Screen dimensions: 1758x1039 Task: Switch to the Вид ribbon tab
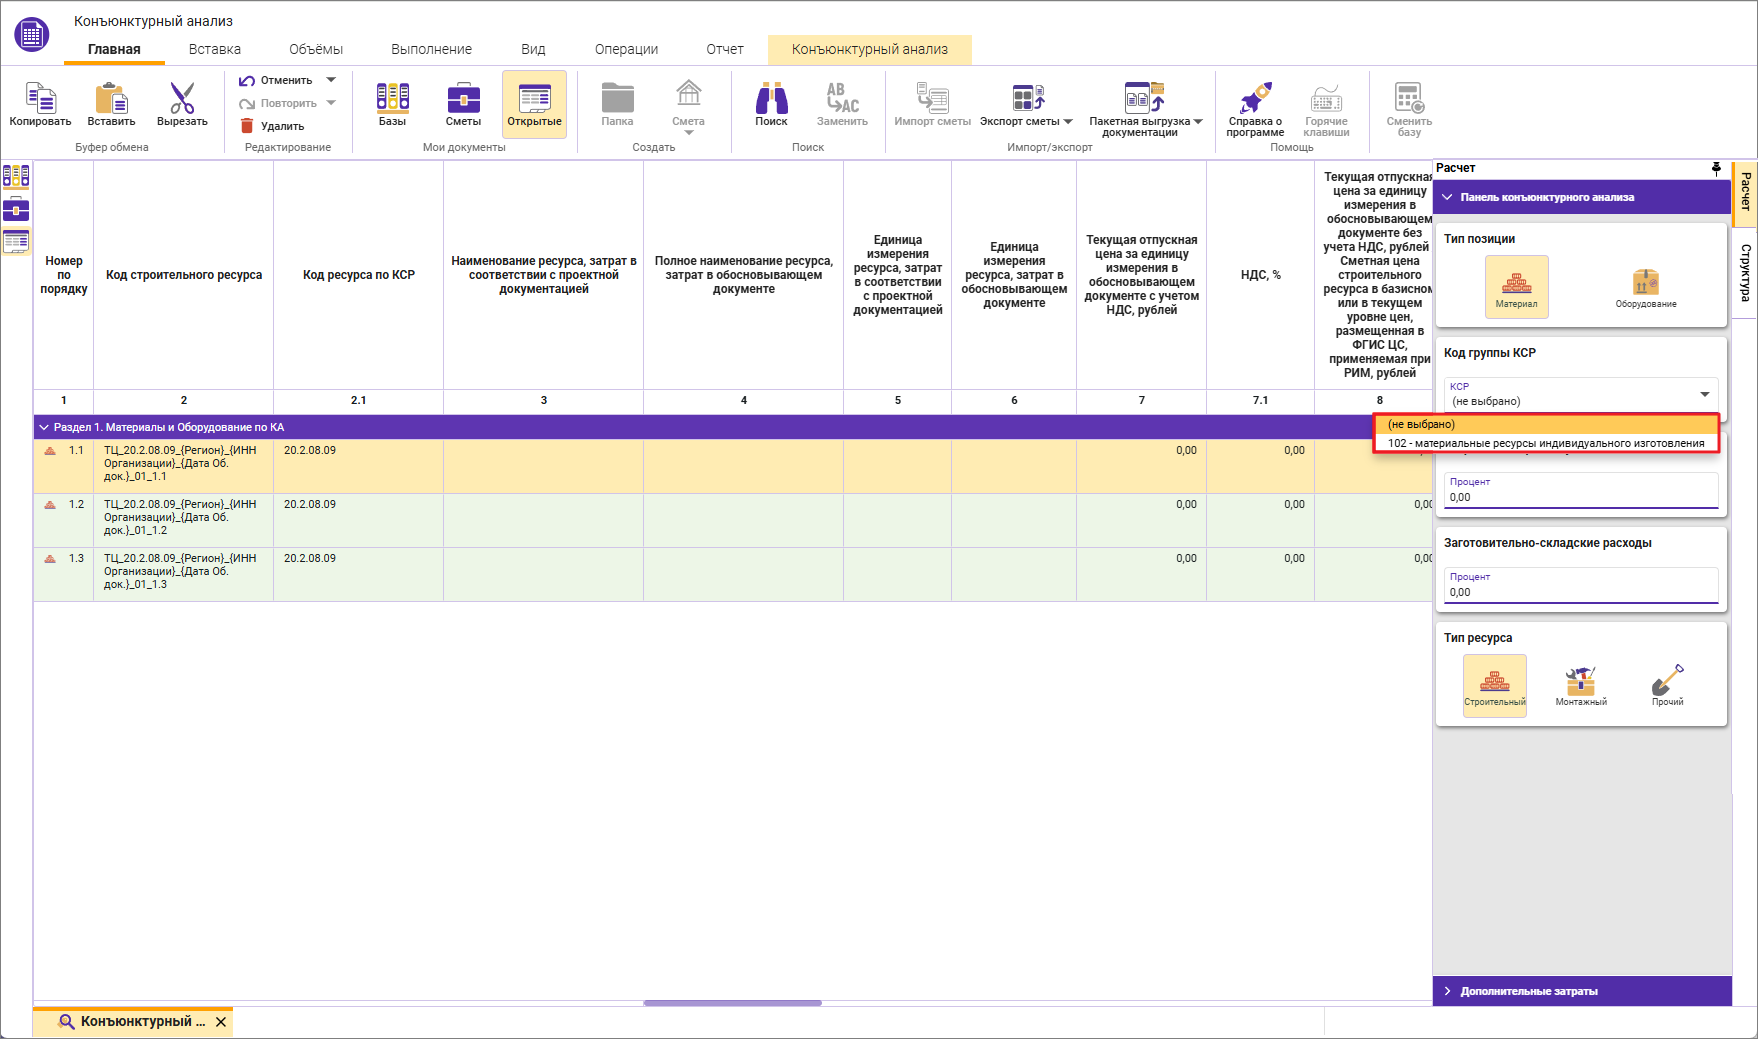coord(533,49)
